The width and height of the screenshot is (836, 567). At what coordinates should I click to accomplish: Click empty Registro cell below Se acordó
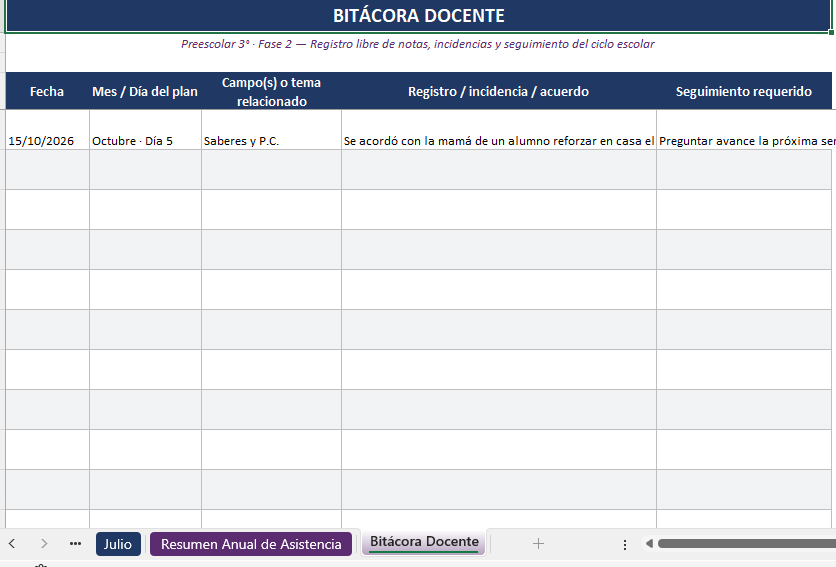point(499,170)
